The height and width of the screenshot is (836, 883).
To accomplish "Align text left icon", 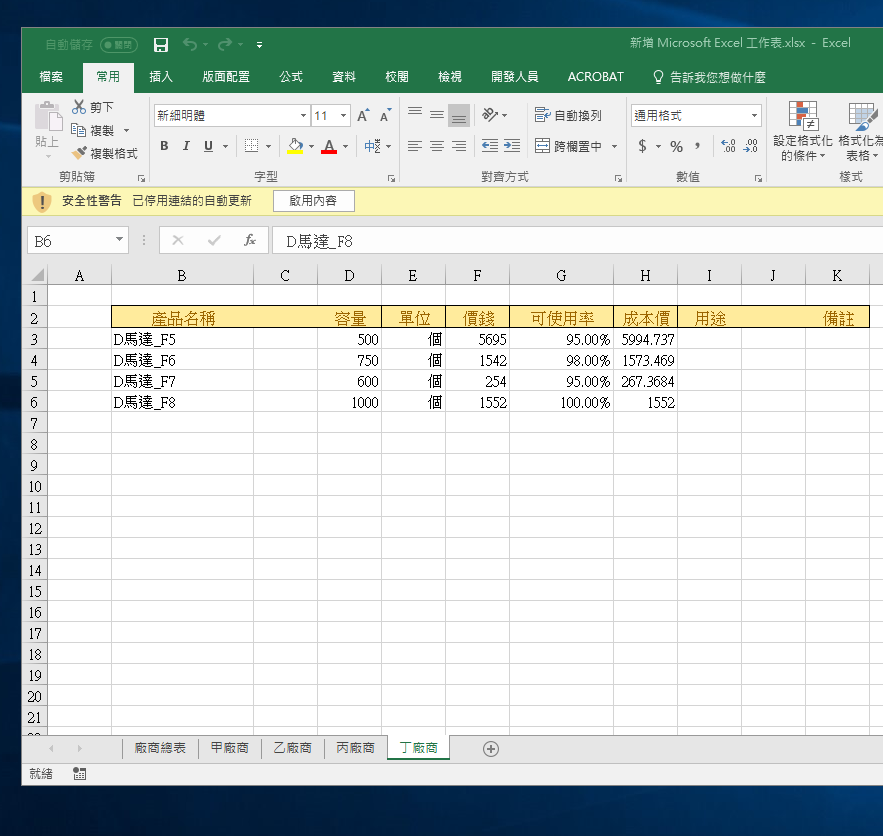I will pyautogui.click(x=415, y=146).
